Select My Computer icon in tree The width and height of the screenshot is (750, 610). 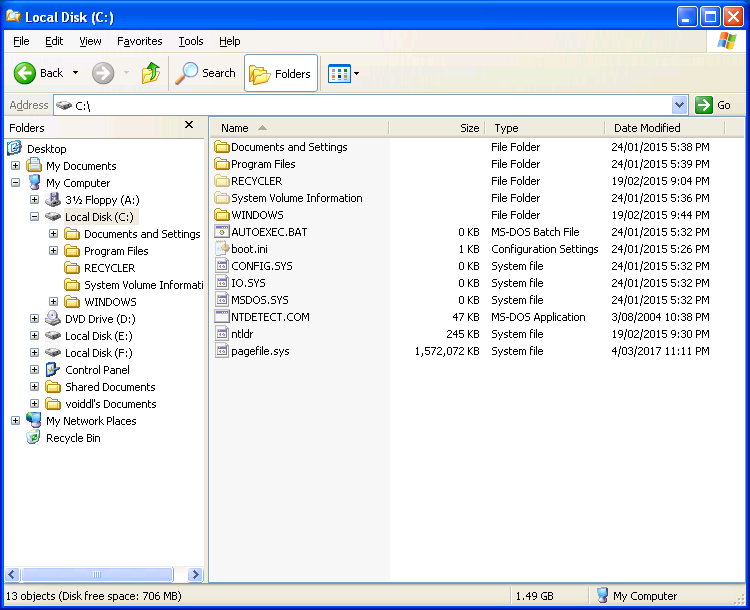pyautogui.click(x=34, y=183)
